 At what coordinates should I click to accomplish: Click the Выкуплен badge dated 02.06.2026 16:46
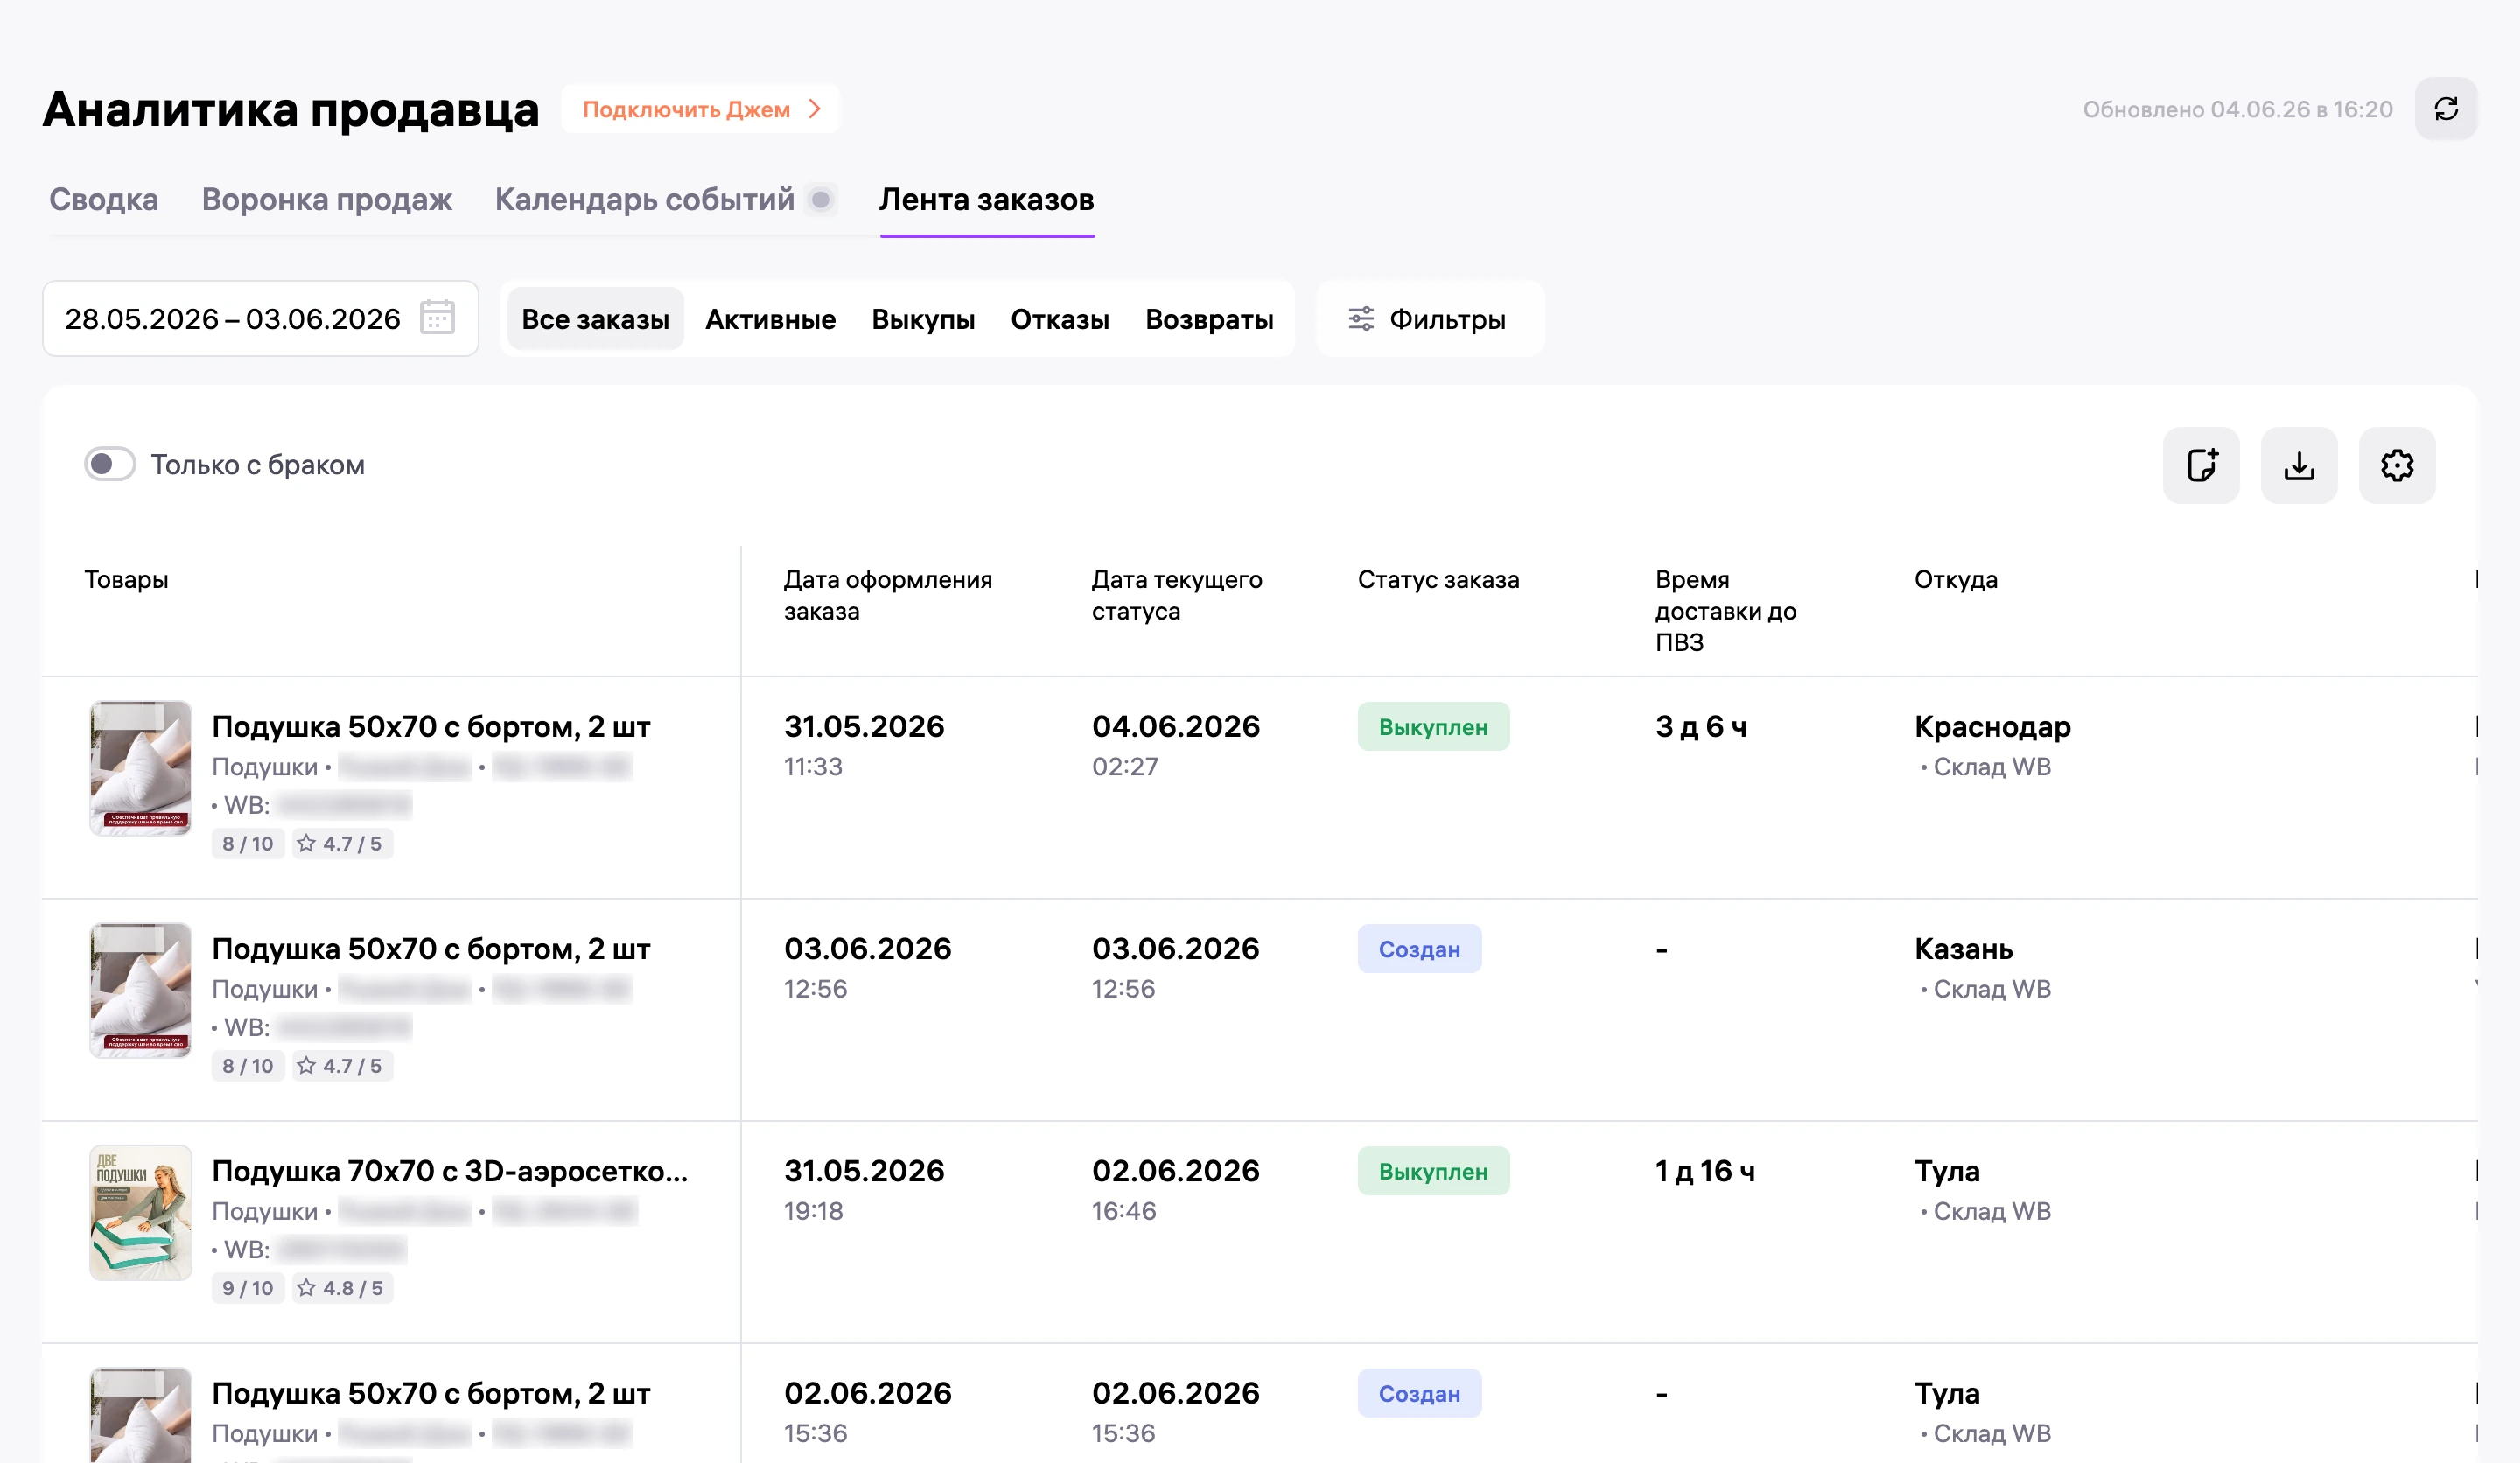point(1433,1171)
